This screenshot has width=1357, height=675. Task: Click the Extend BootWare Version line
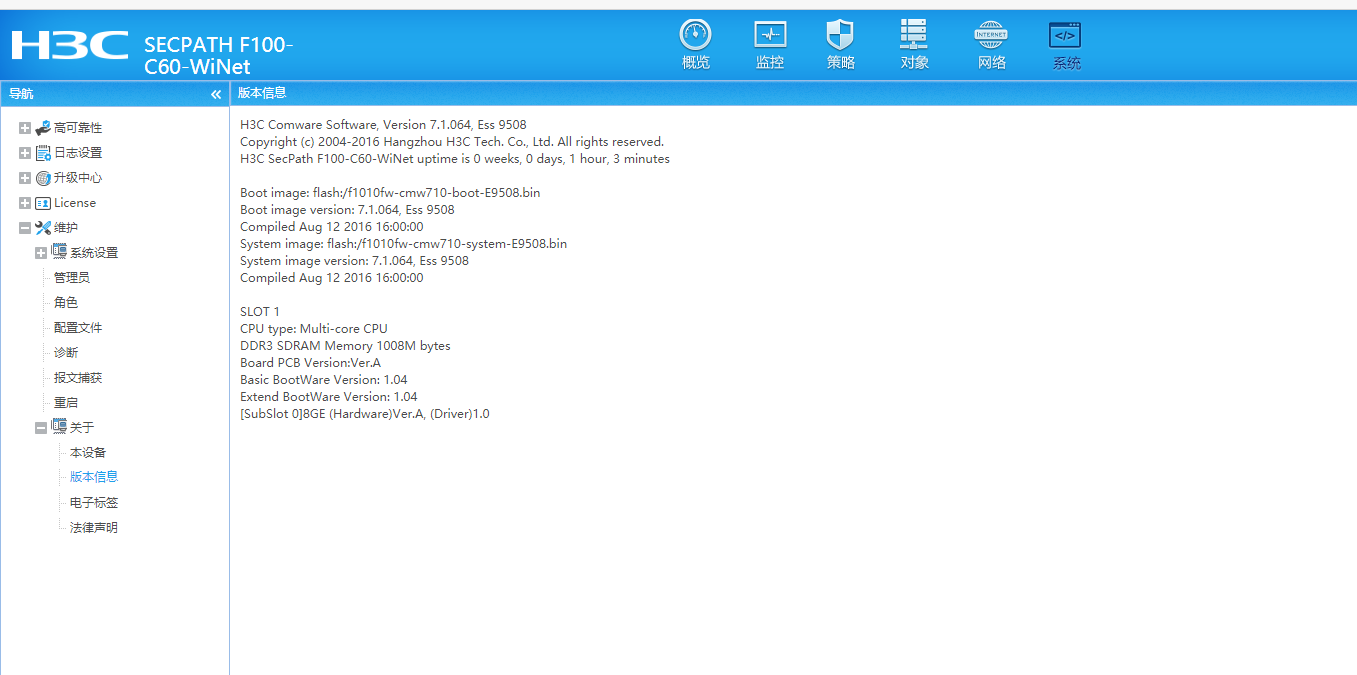click(329, 397)
